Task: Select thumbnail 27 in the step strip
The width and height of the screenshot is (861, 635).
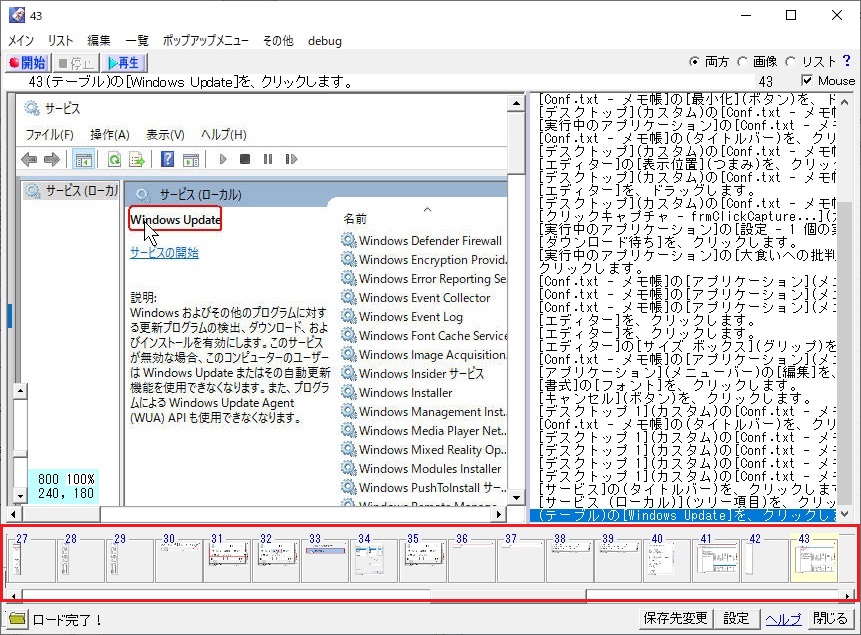Action: point(32,558)
